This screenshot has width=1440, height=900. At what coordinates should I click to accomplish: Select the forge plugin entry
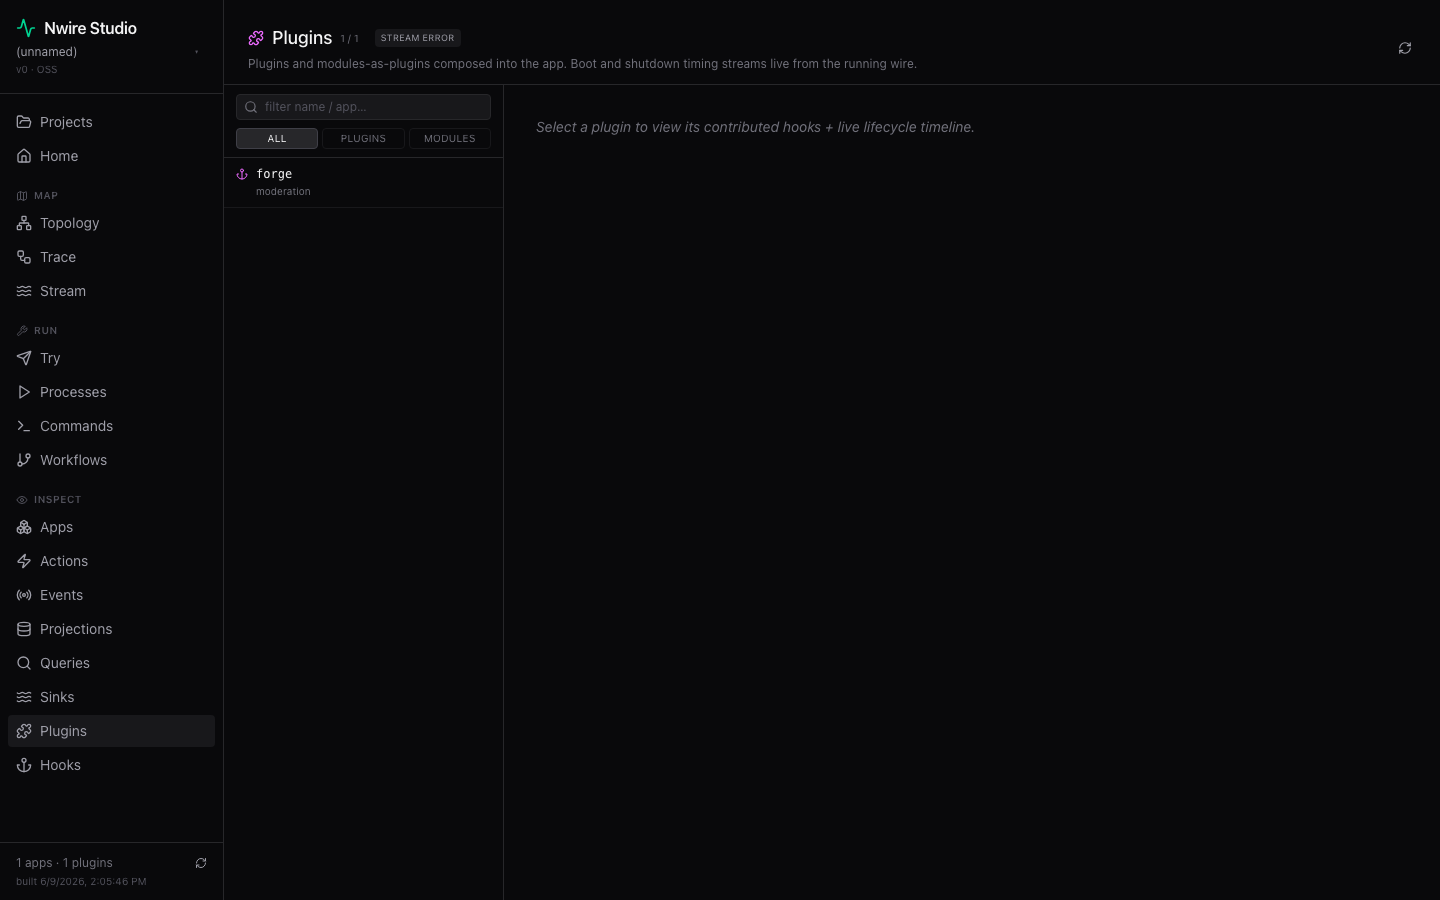coord(363,182)
